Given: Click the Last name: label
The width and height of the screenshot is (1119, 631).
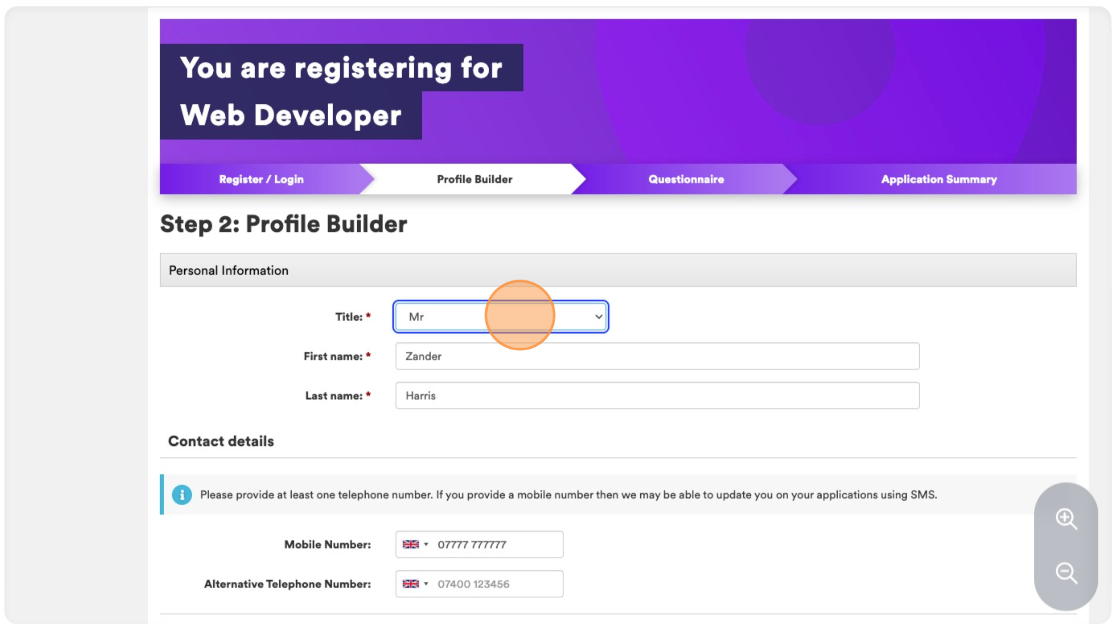Looking at the screenshot, I should tap(338, 395).
